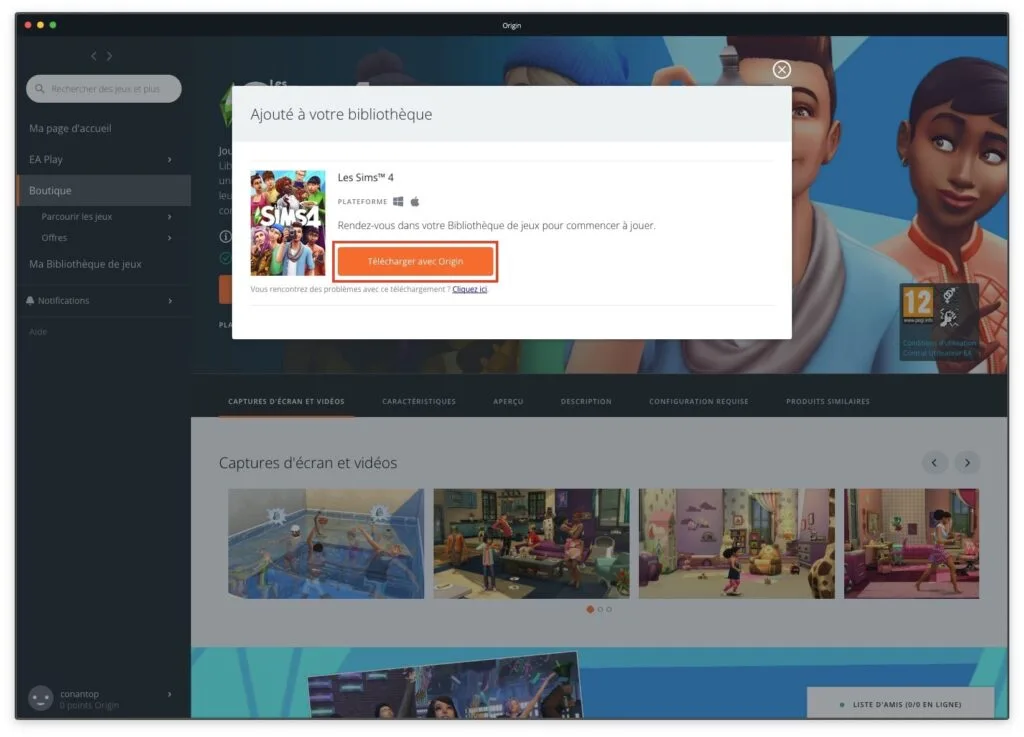Open the living room party screenshot
Screen dimensions: 1024x737
point(531,543)
